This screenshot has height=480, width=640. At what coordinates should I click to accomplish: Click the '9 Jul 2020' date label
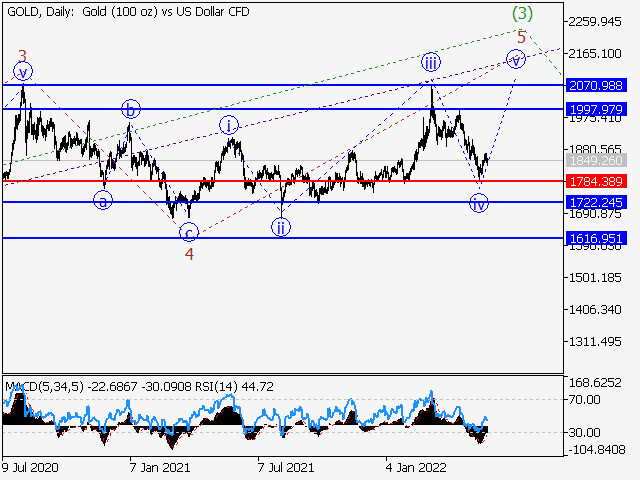(30, 467)
